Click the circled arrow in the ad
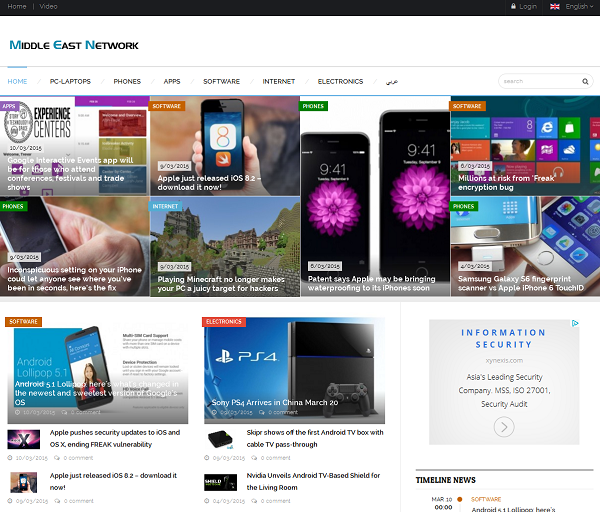 (504, 427)
